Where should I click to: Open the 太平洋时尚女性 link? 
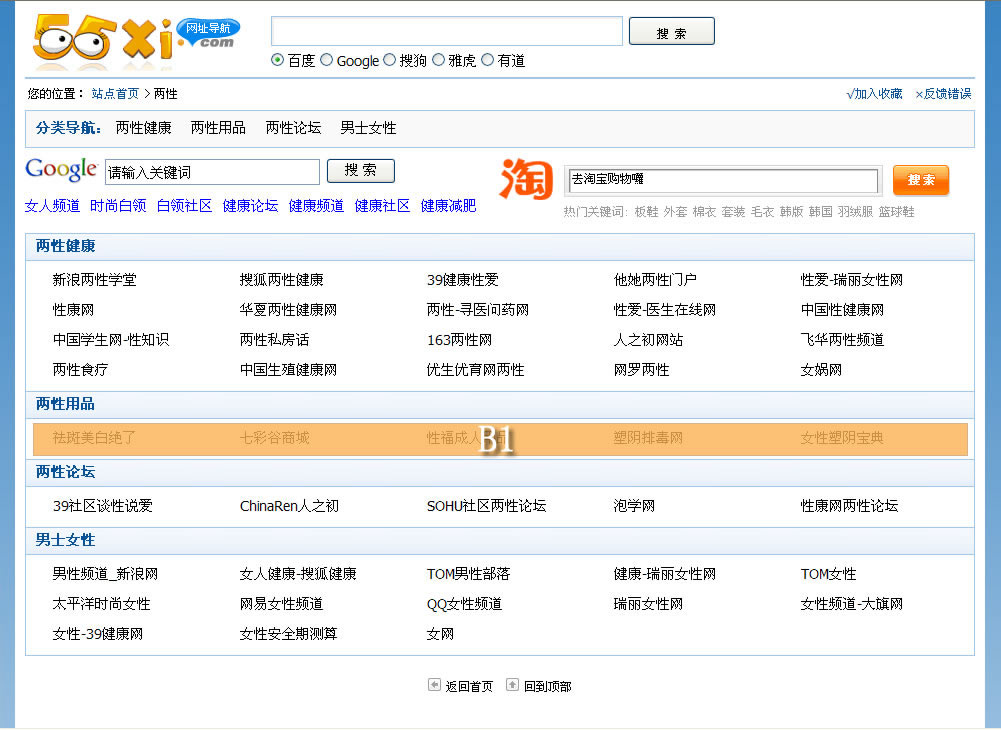(x=102, y=604)
